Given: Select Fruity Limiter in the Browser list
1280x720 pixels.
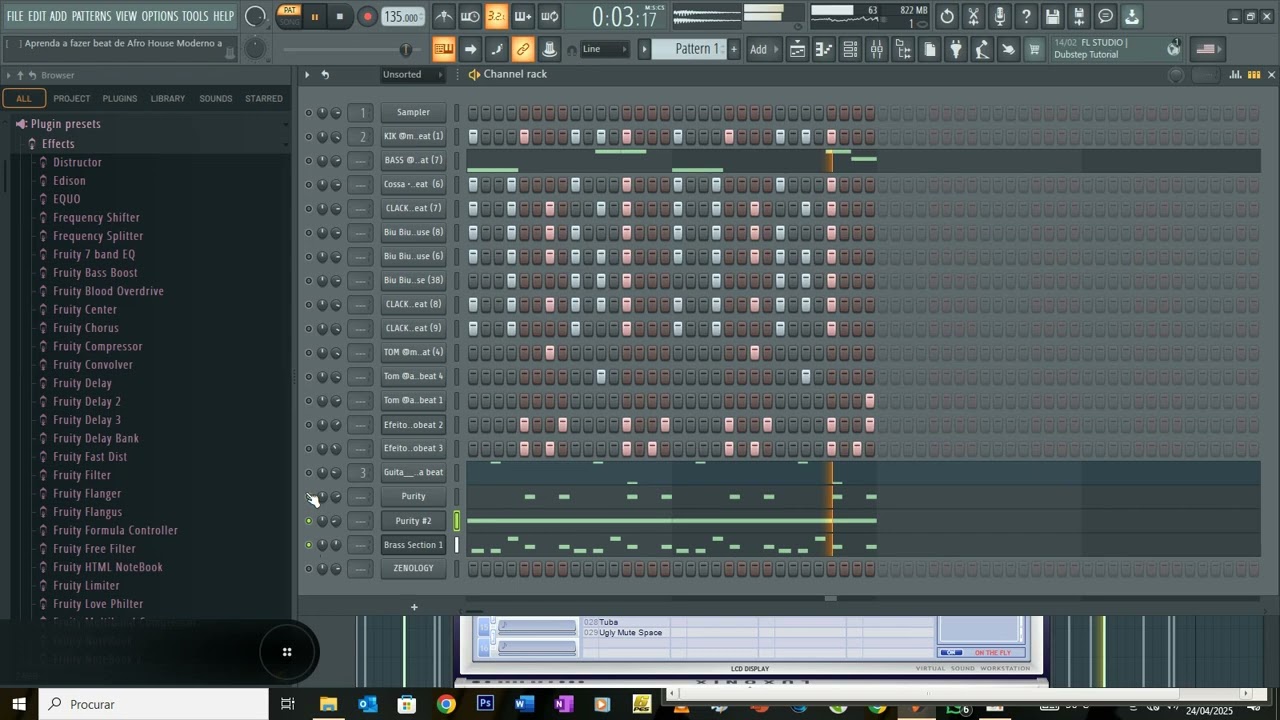Looking at the screenshot, I should coord(86,586).
